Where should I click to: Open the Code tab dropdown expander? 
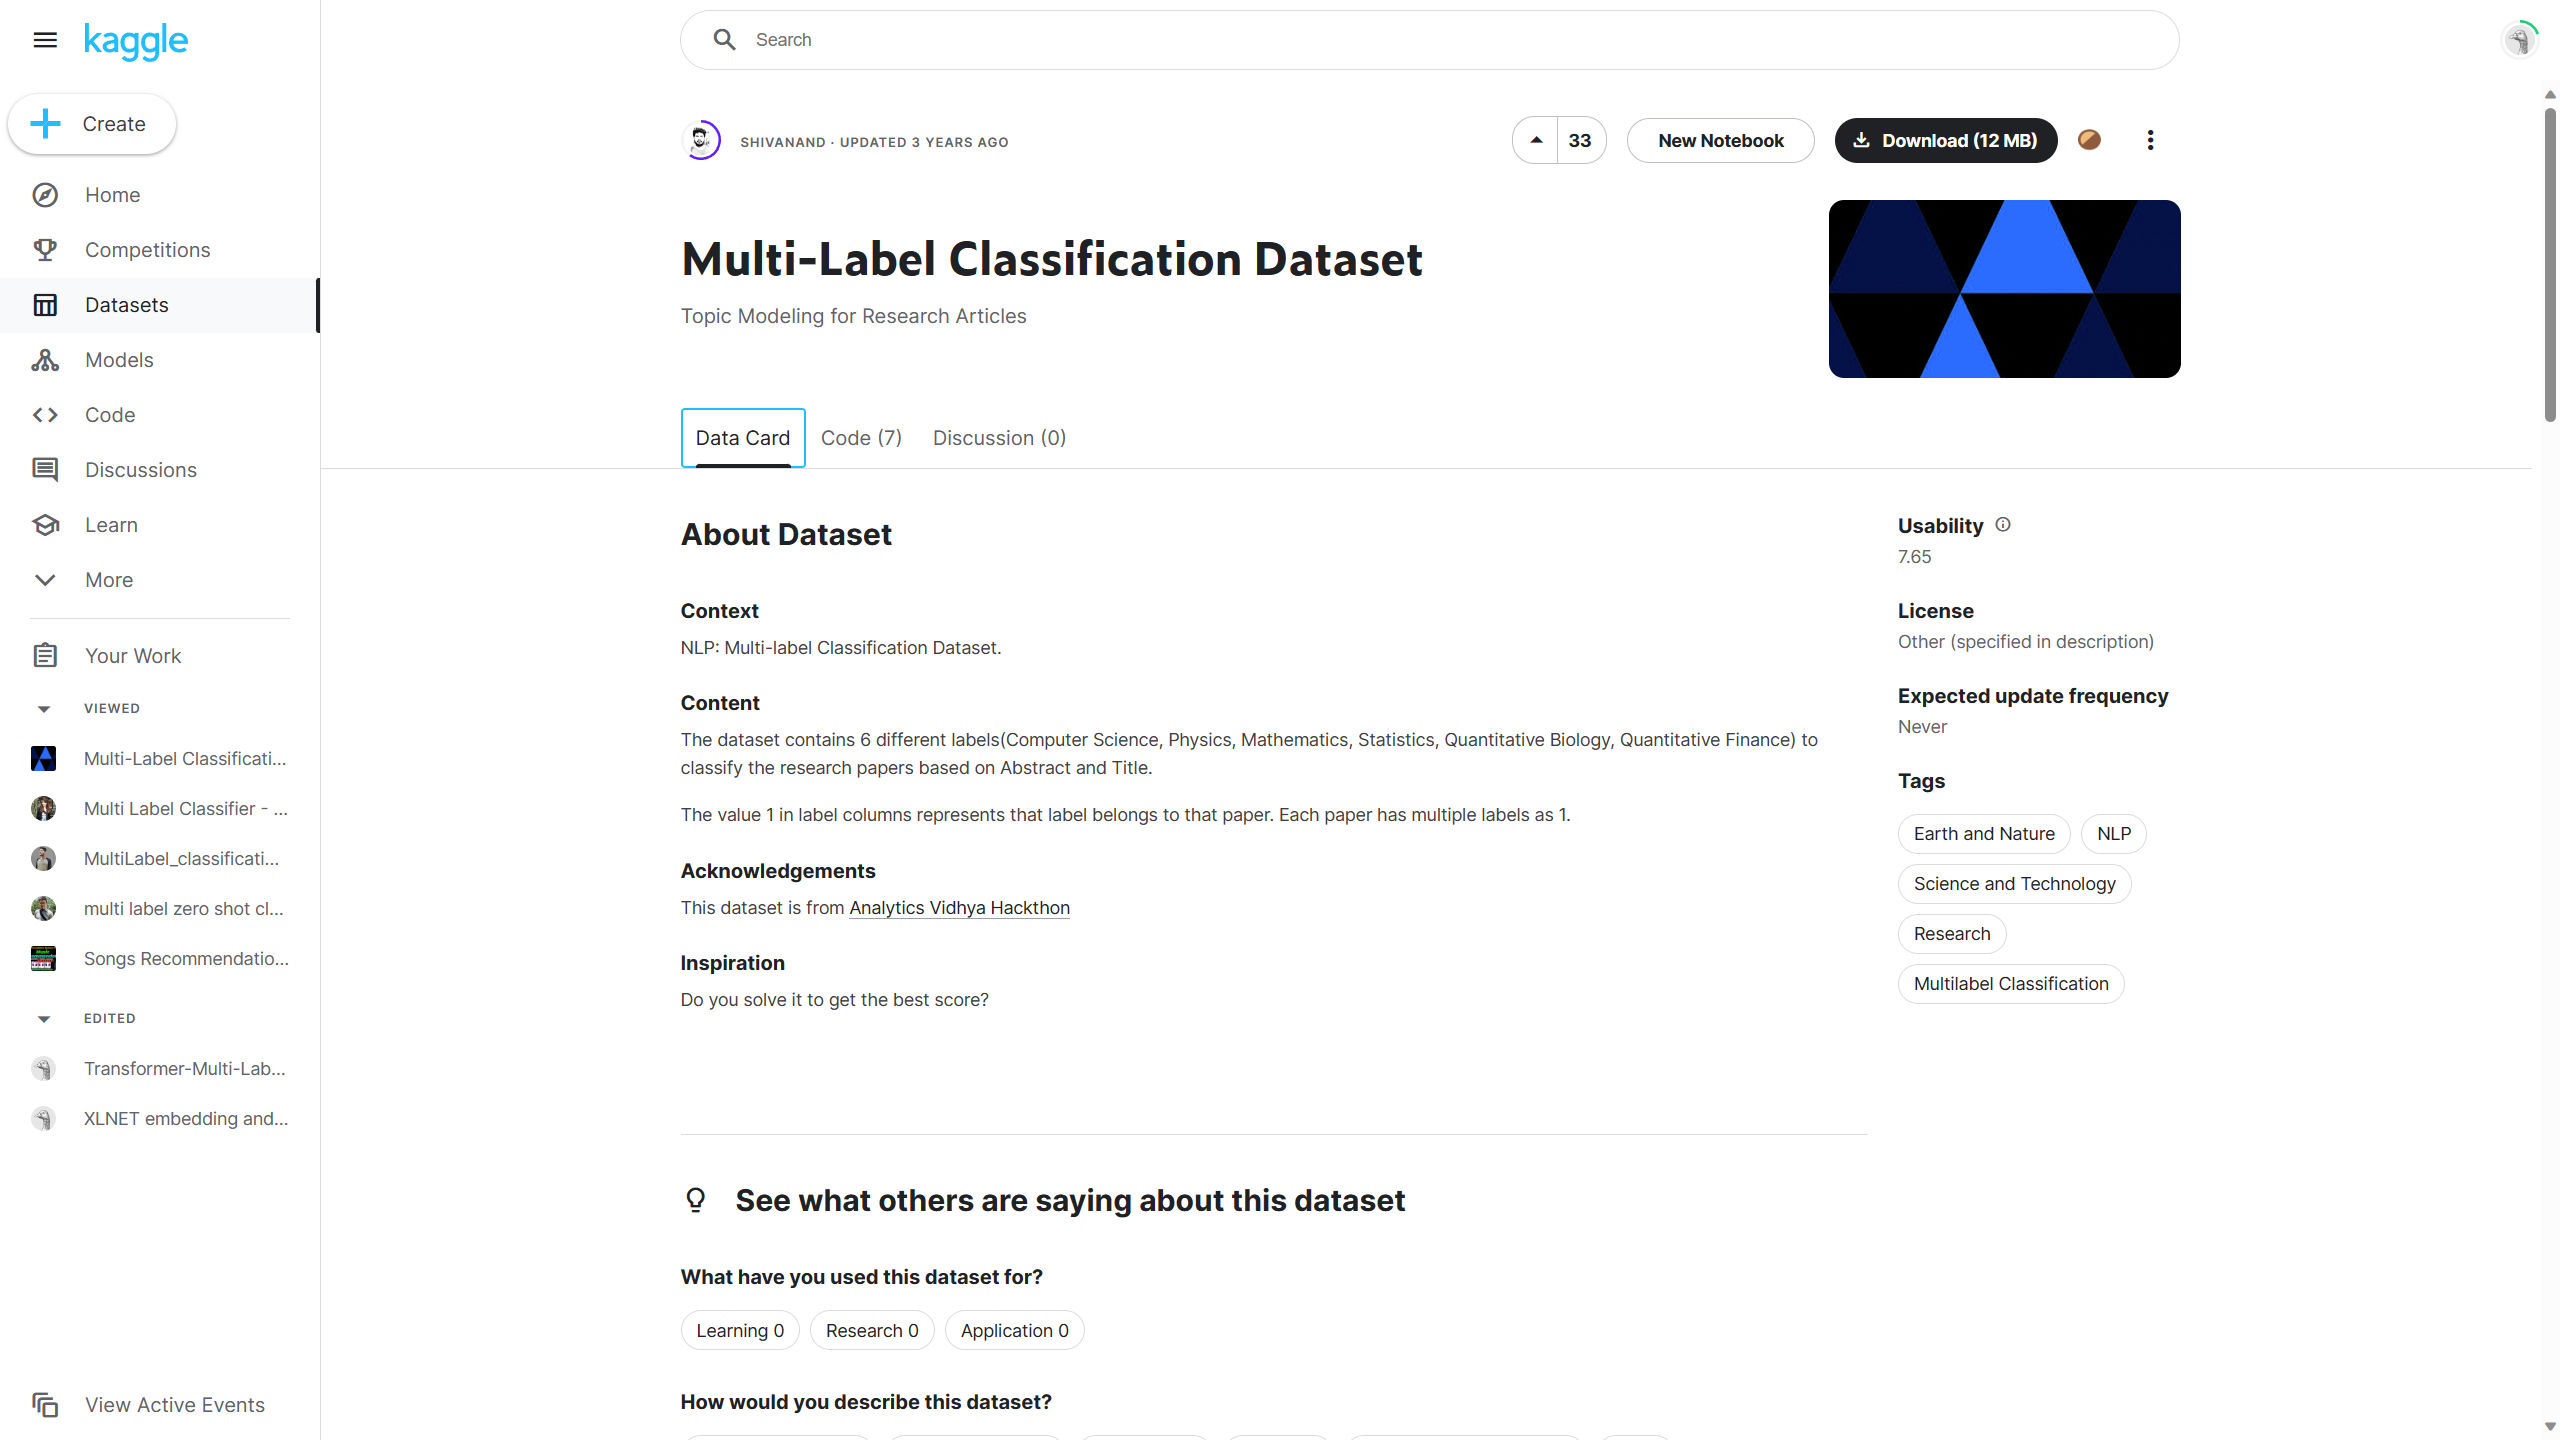point(862,438)
